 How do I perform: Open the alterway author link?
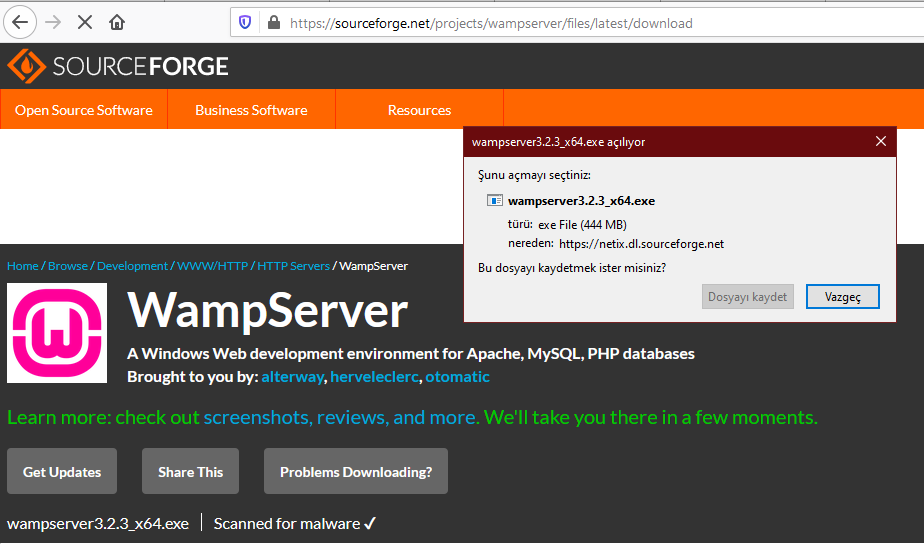[x=292, y=377]
